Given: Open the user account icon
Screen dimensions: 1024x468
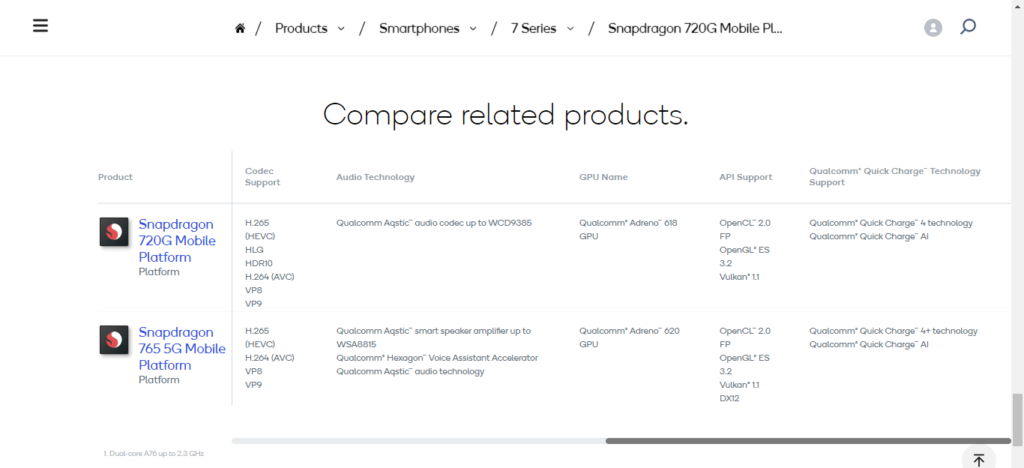Looking at the screenshot, I should [x=933, y=27].
